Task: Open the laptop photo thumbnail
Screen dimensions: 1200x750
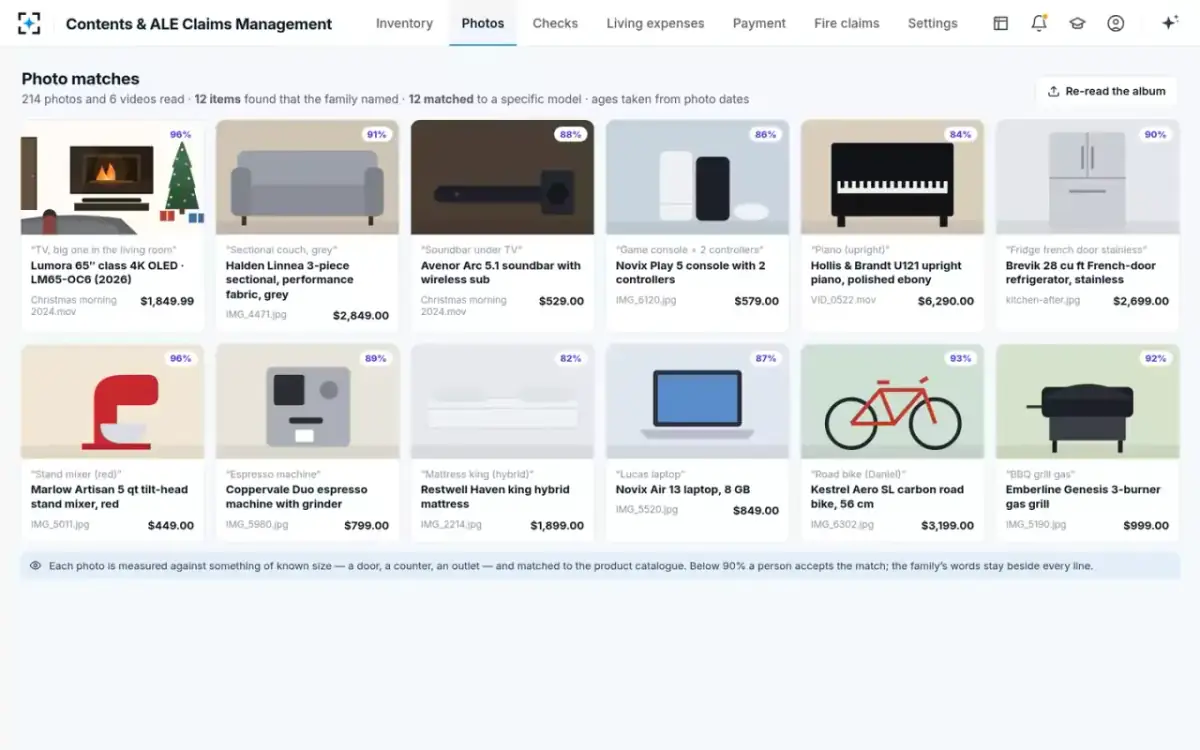Action: (698, 402)
